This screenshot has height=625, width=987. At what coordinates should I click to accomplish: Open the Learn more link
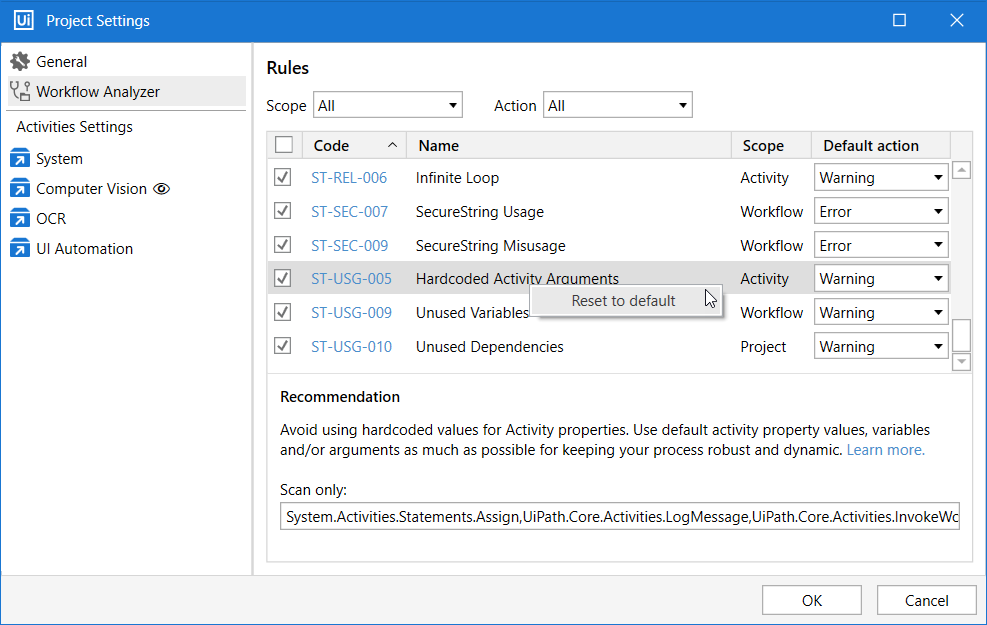click(885, 450)
